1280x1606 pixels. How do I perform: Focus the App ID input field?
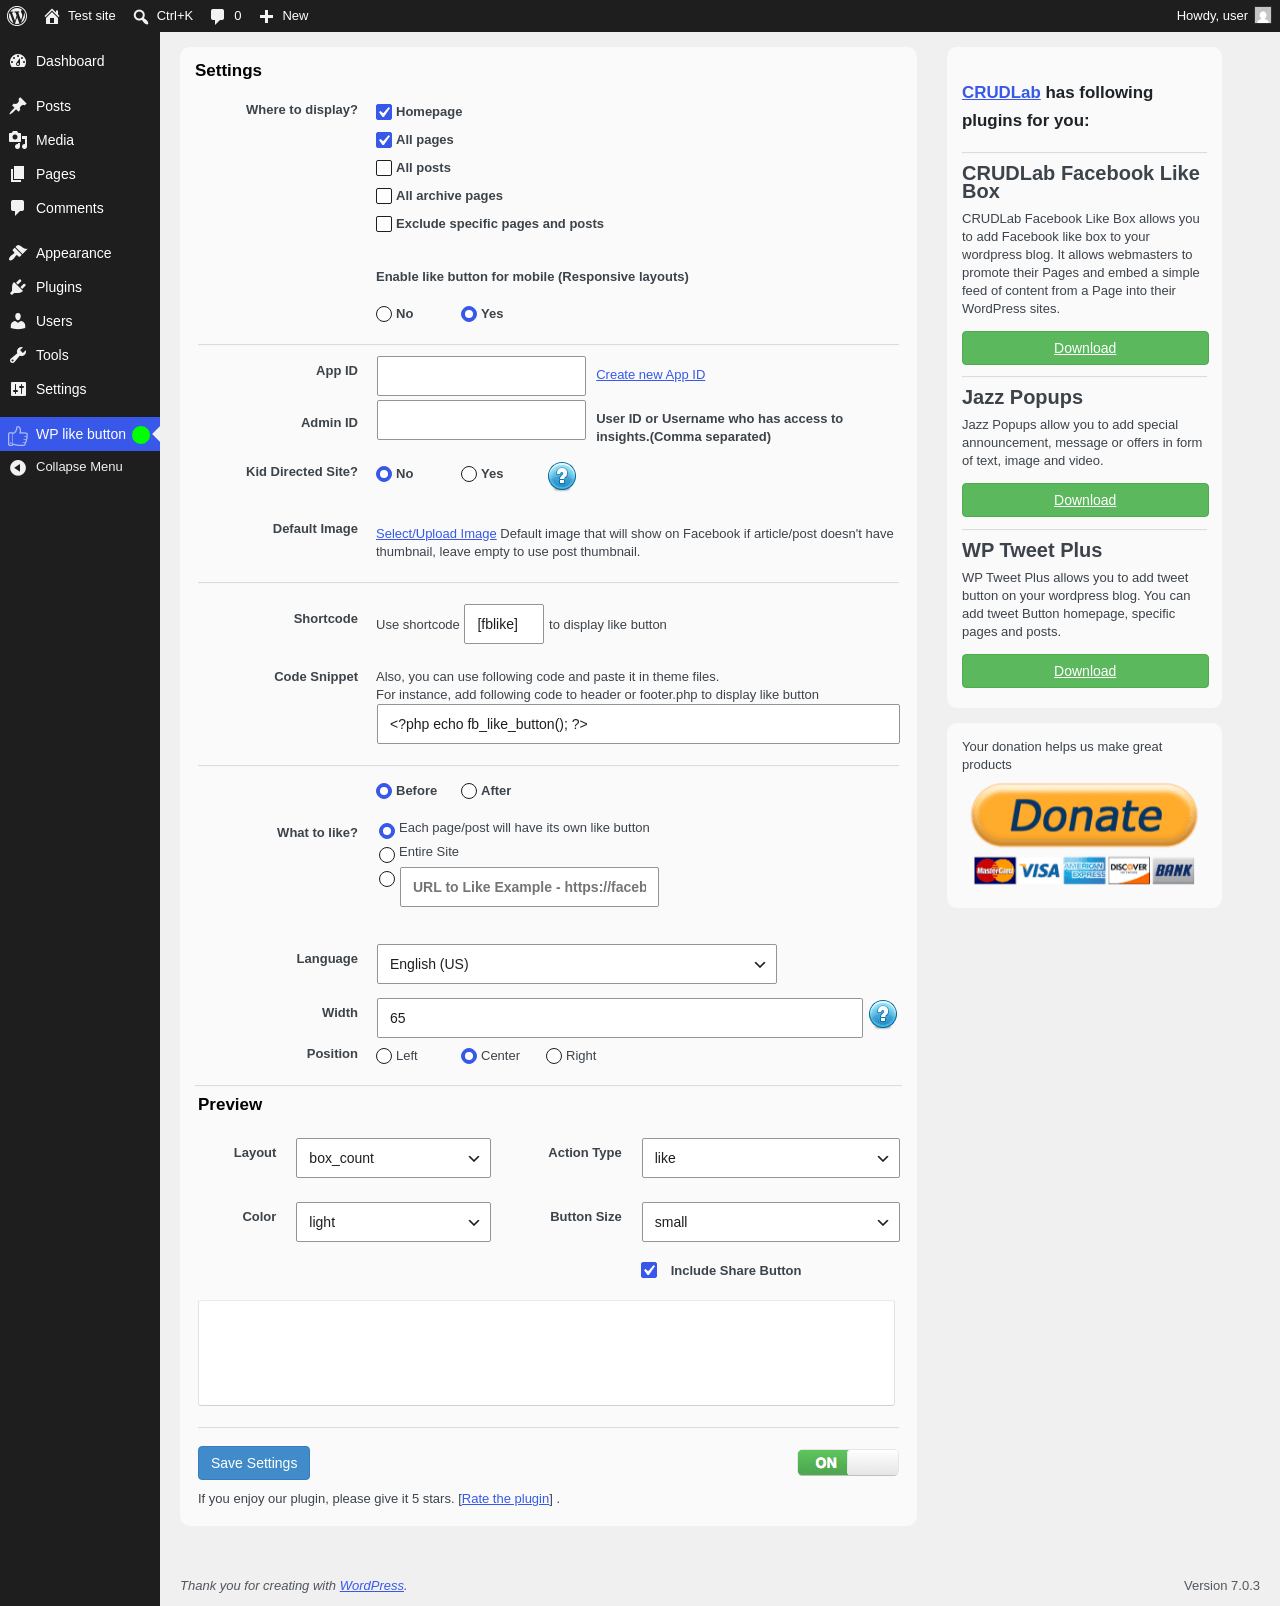(481, 376)
